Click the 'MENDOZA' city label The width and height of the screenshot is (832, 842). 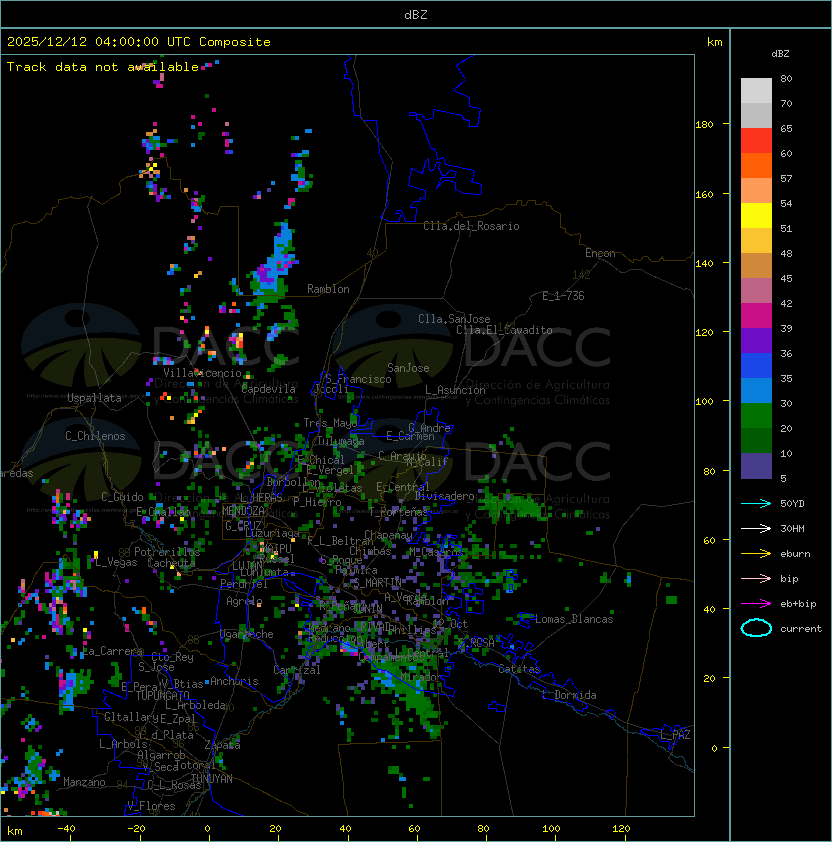(x=243, y=510)
